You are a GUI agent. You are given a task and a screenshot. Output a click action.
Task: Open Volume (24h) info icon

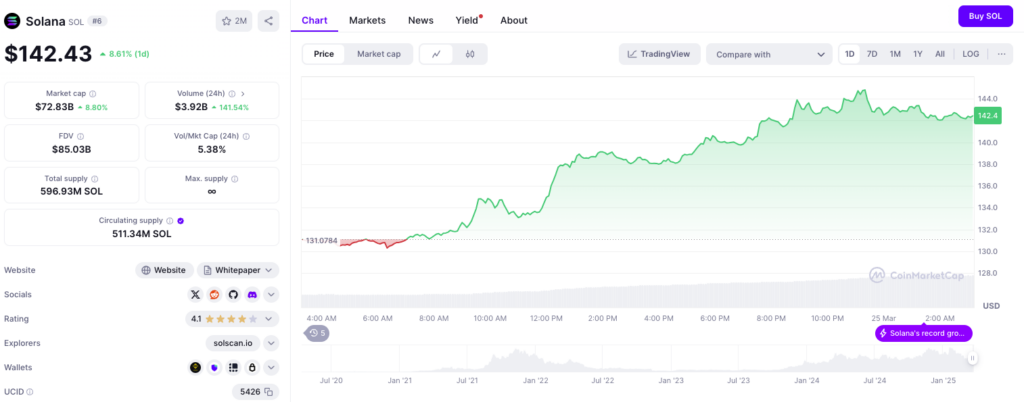click(232, 94)
